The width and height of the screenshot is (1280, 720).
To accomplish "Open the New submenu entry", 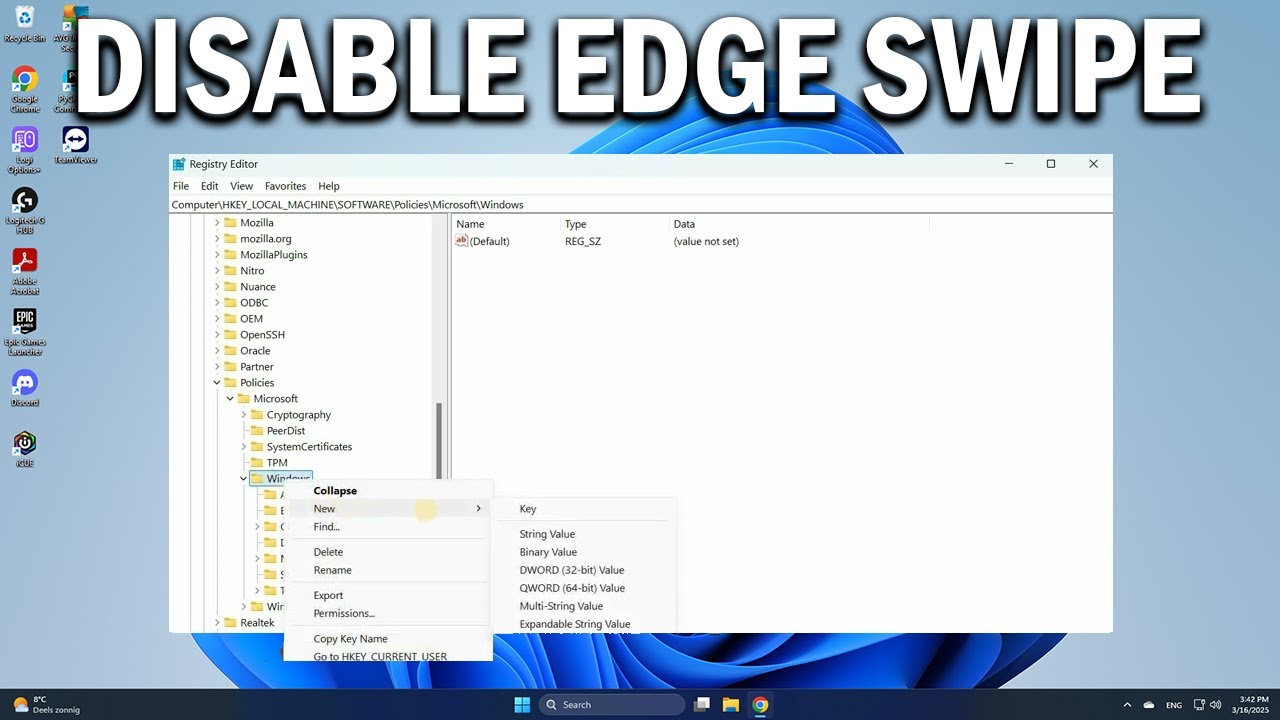I will [x=388, y=509].
